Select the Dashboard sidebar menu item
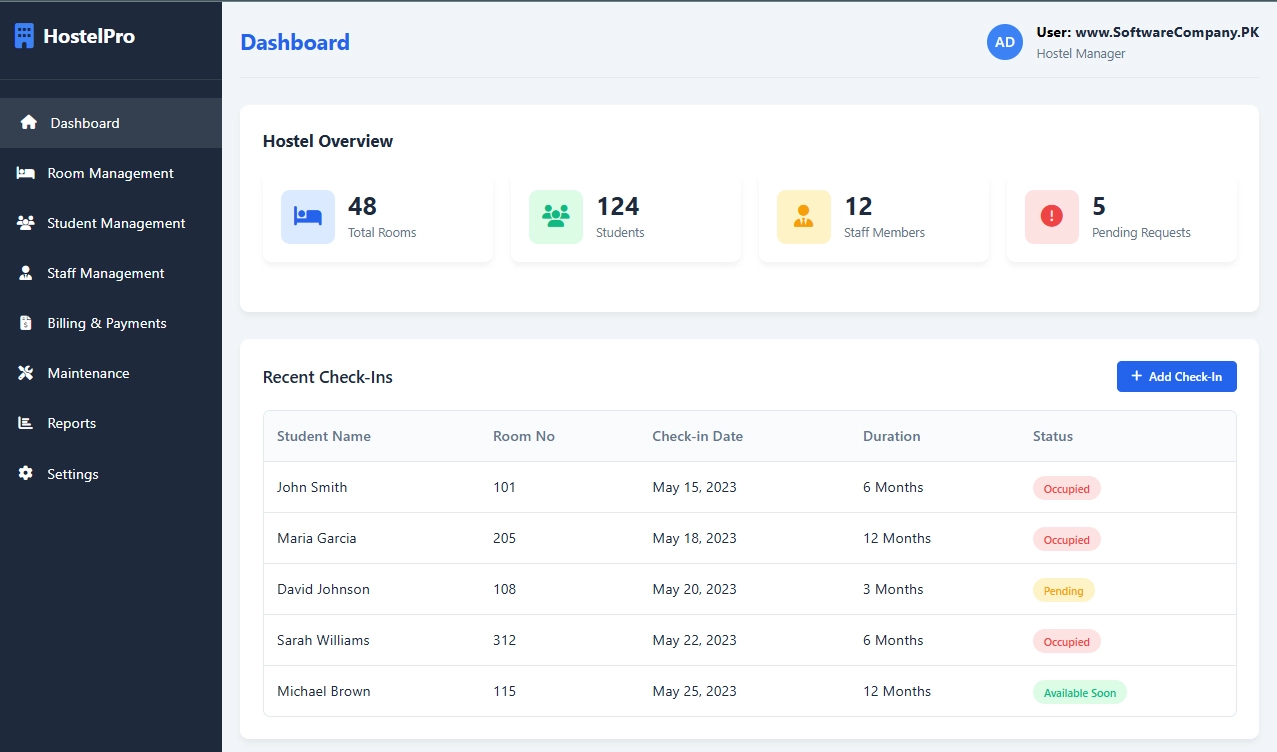The image size is (1277, 752). [84, 122]
